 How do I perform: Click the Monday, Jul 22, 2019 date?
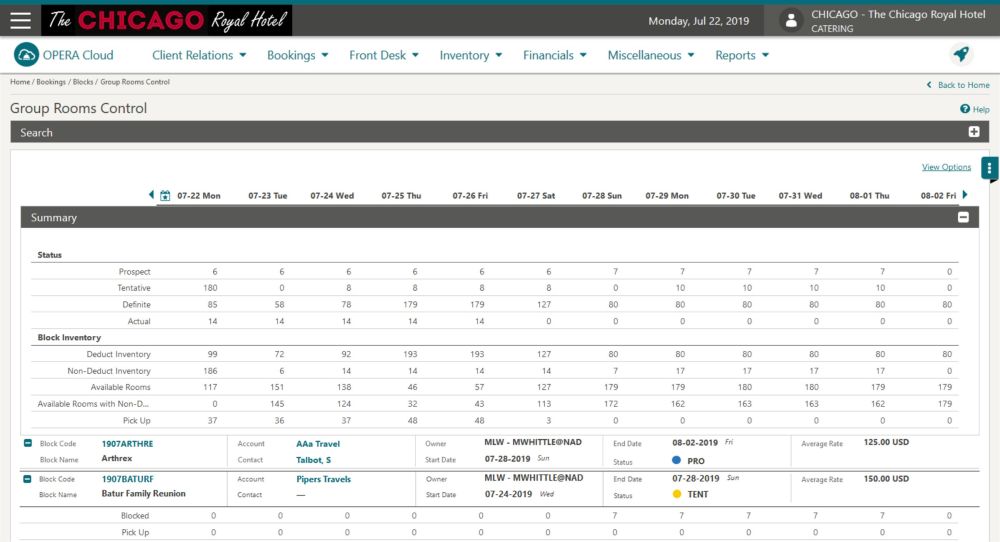698,21
